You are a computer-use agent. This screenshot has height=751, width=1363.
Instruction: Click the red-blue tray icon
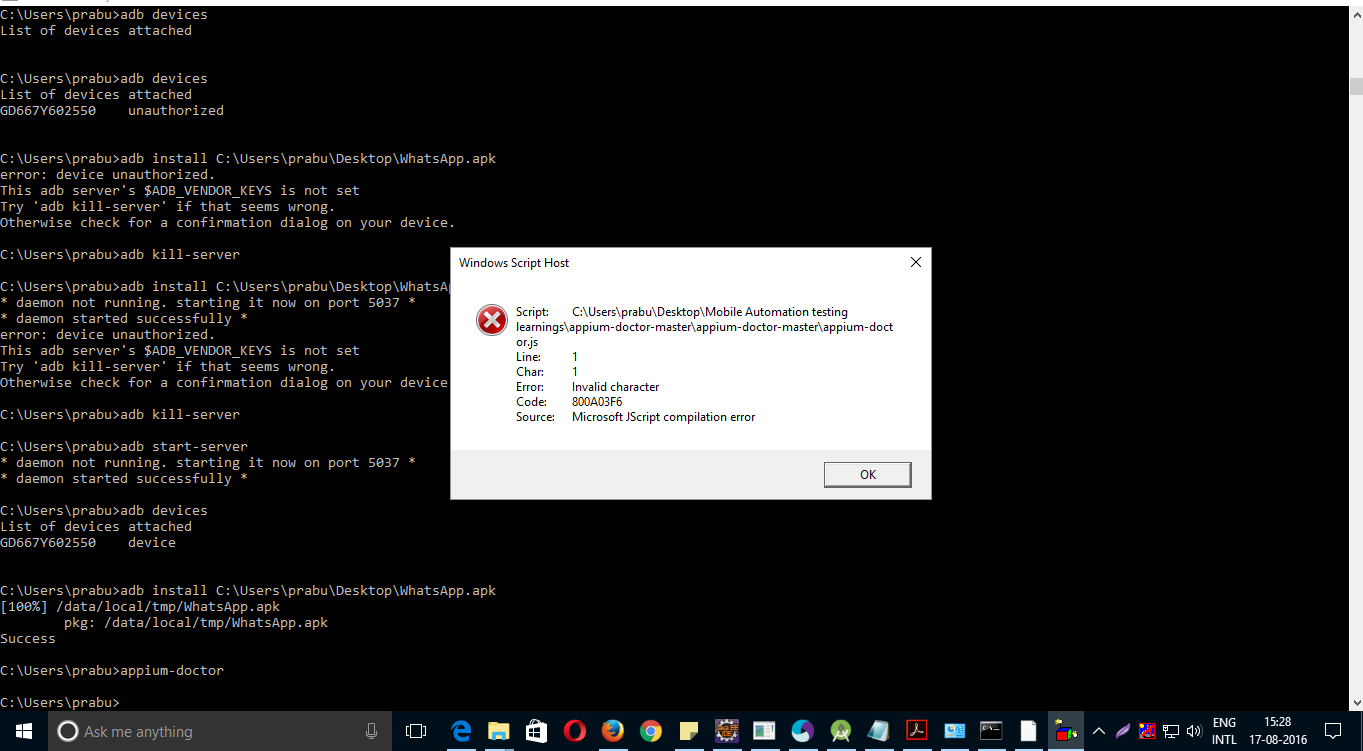tap(1147, 731)
